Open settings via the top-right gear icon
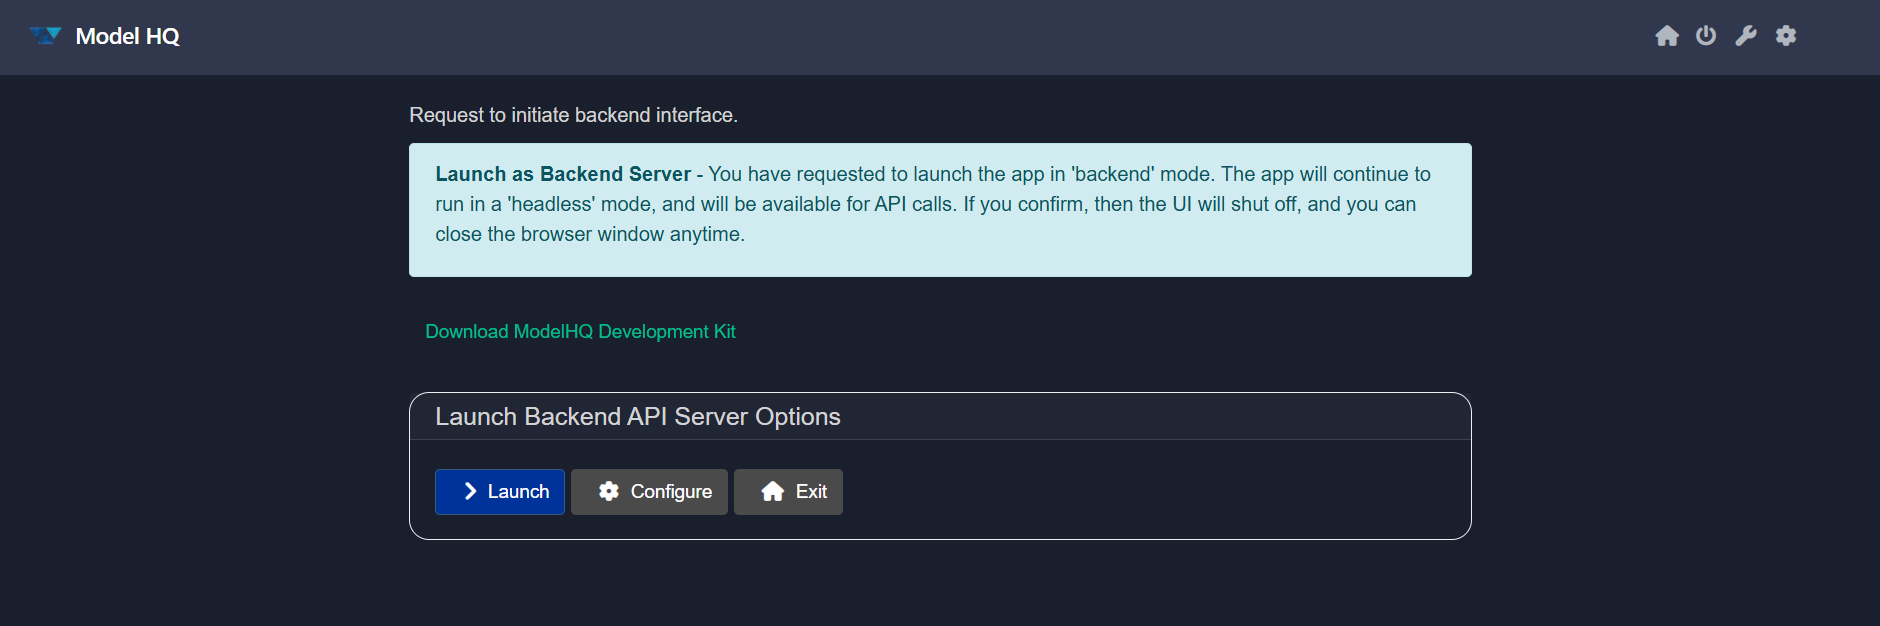The height and width of the screenshot is (626, 1880). pyautogui.click(x=1786, y=36)
